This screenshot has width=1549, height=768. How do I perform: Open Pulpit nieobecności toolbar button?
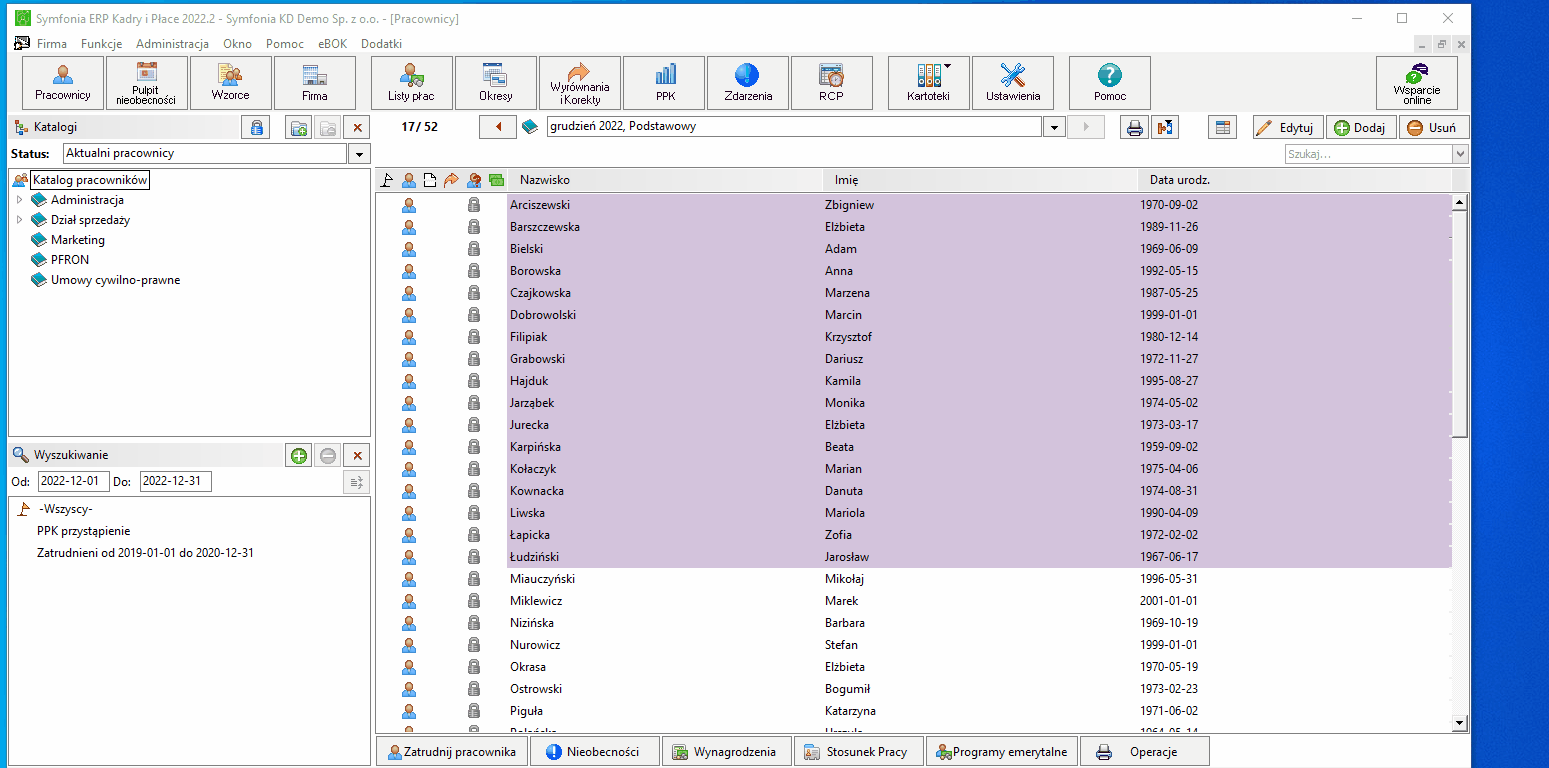coord(147,83)
